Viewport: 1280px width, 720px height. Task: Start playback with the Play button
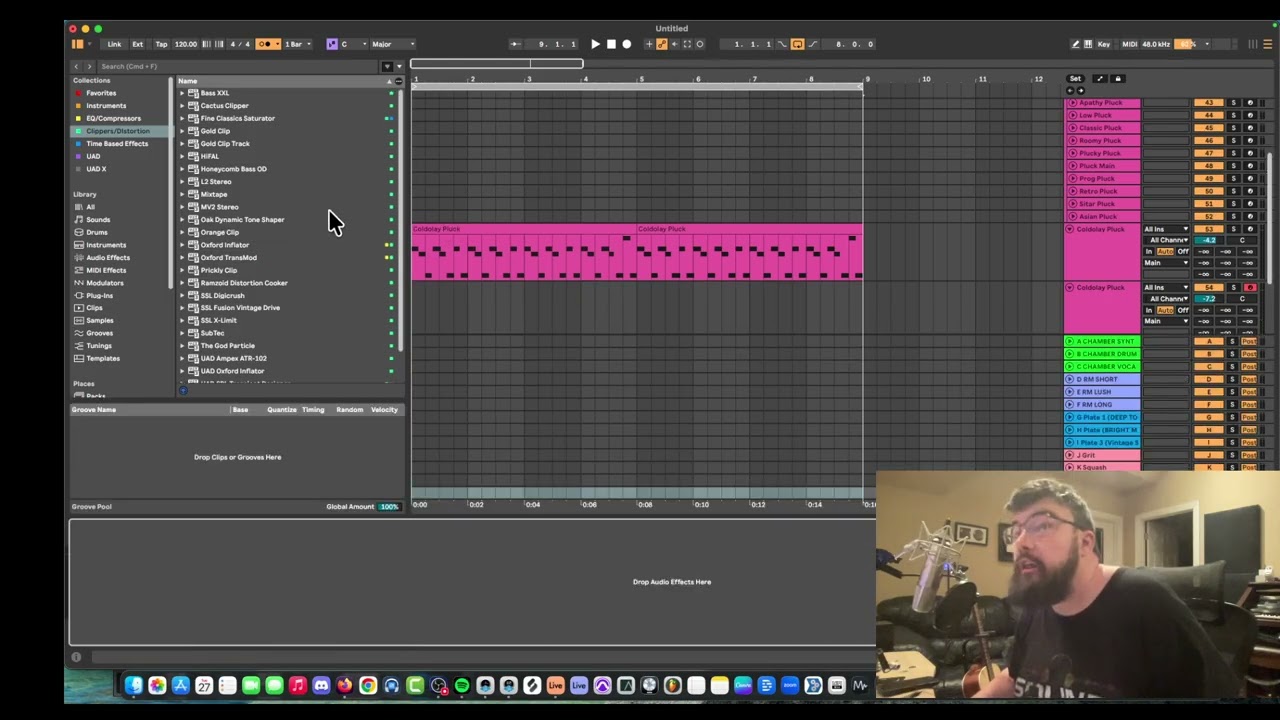click(595, 44)
